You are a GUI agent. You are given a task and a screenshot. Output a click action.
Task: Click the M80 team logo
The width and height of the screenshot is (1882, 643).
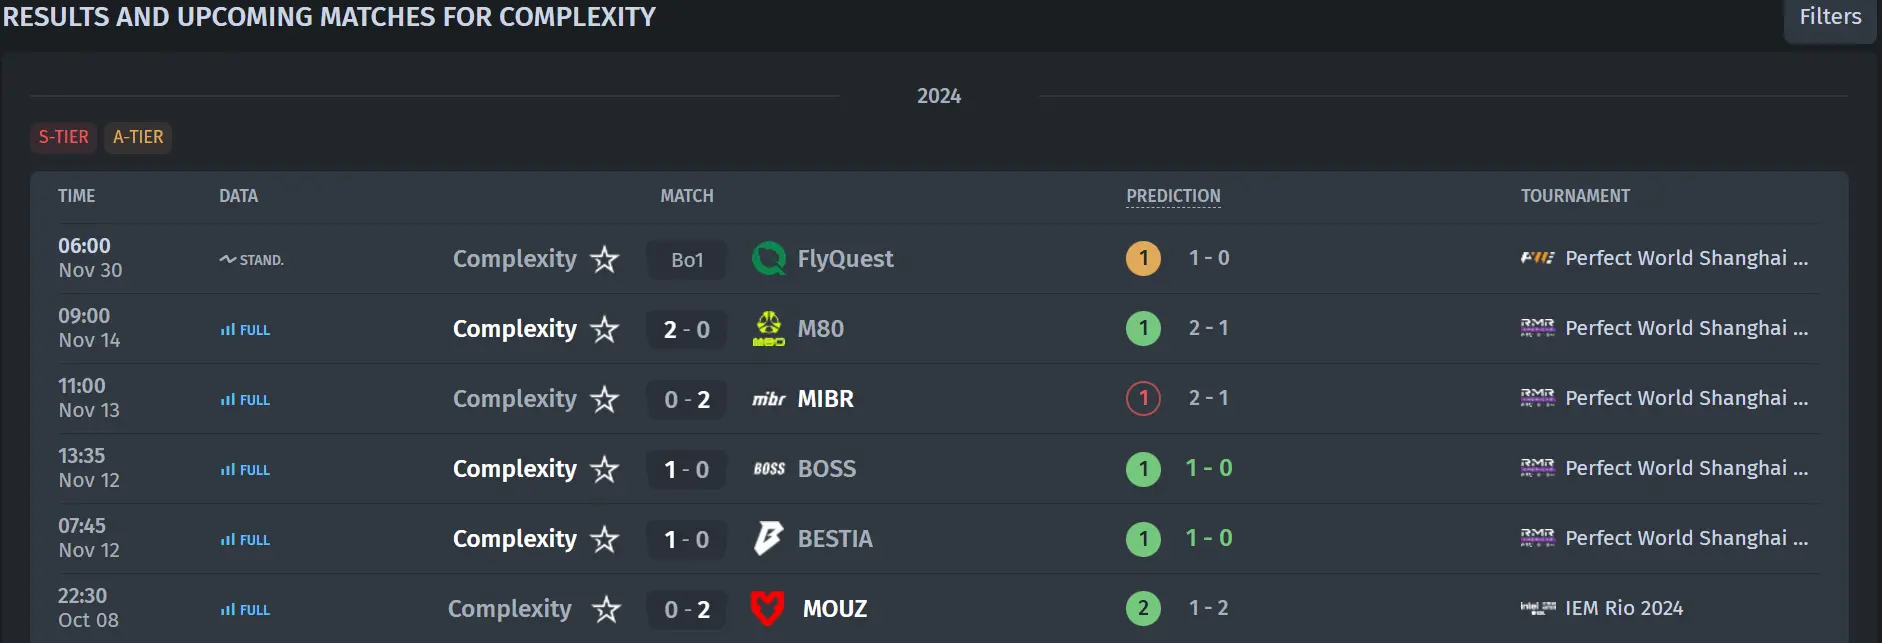tap(768, 329)
